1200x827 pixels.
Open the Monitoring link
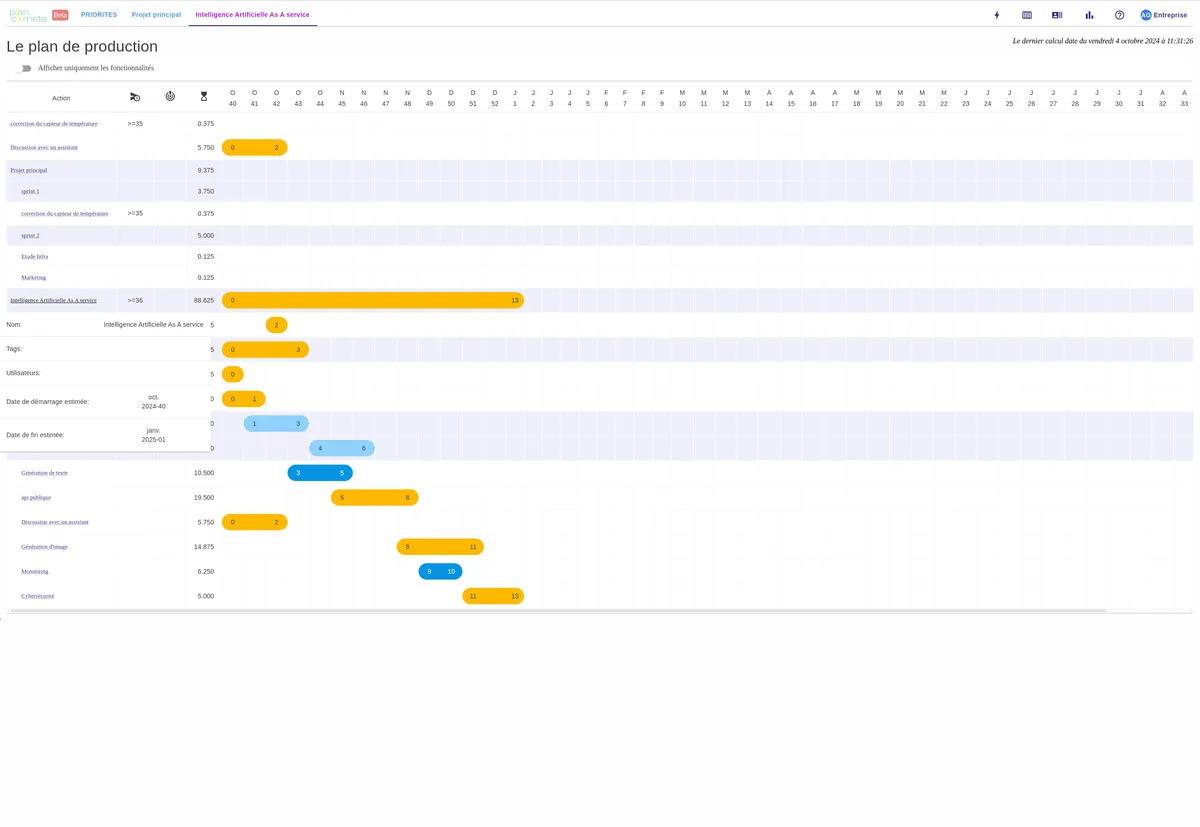[34, 571]
